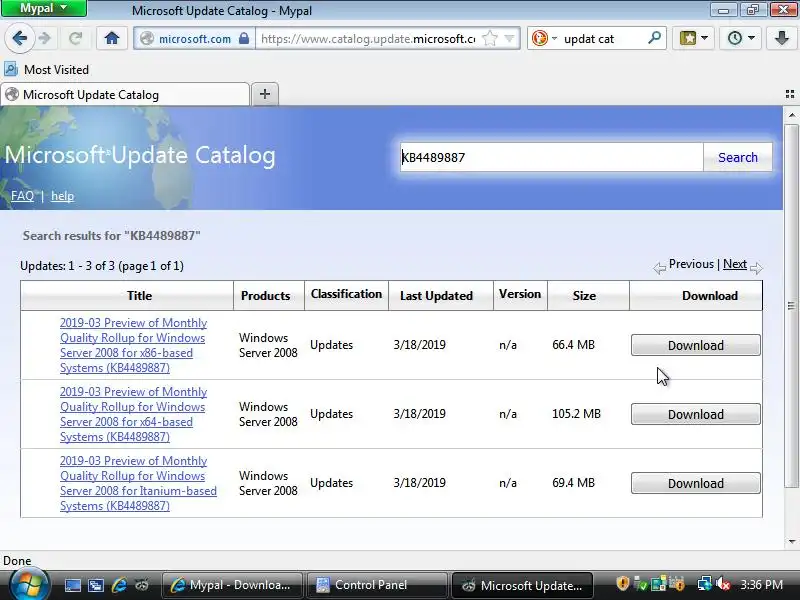Click the Next page link
Image resolution: width=800 pixels, height=600 pixels.
(735, 264)
